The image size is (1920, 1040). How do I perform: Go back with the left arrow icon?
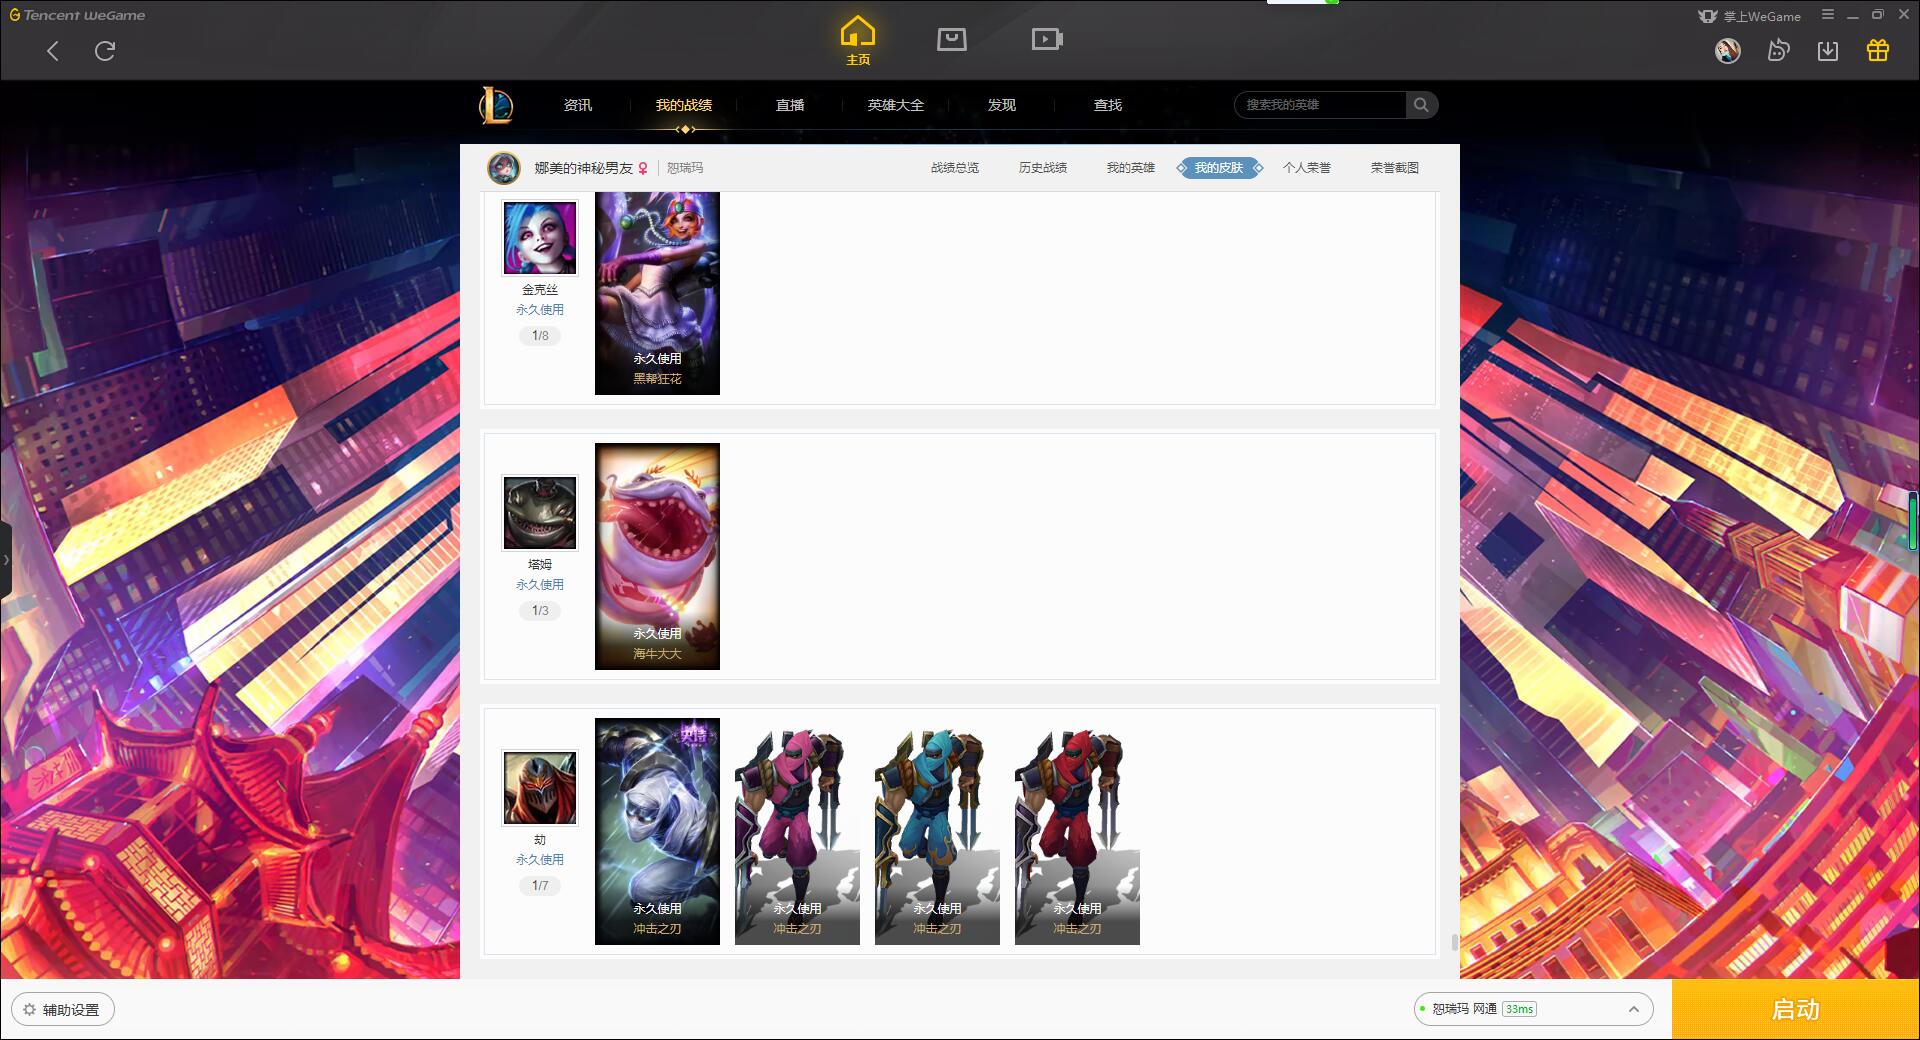pyautogui.click(x=53, y=51)
